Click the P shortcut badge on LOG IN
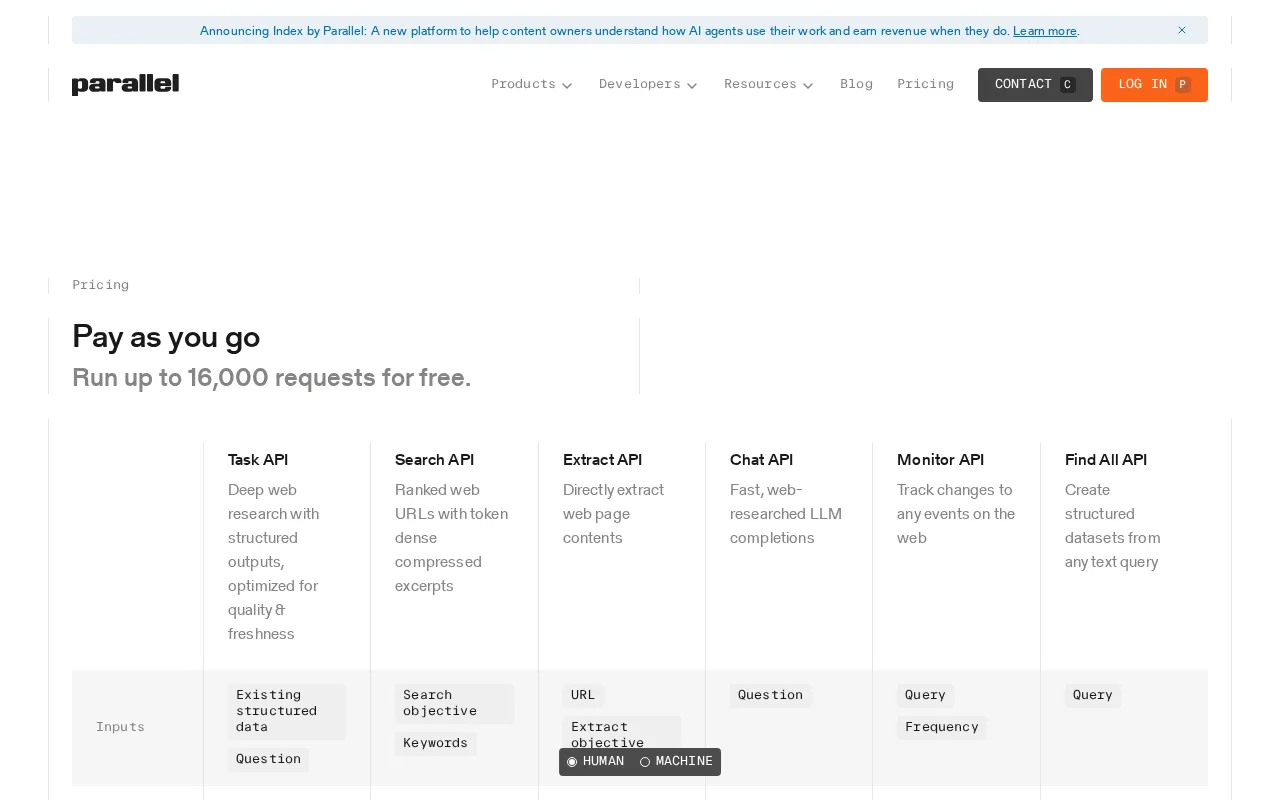1280x800 pixels. 1183,85
